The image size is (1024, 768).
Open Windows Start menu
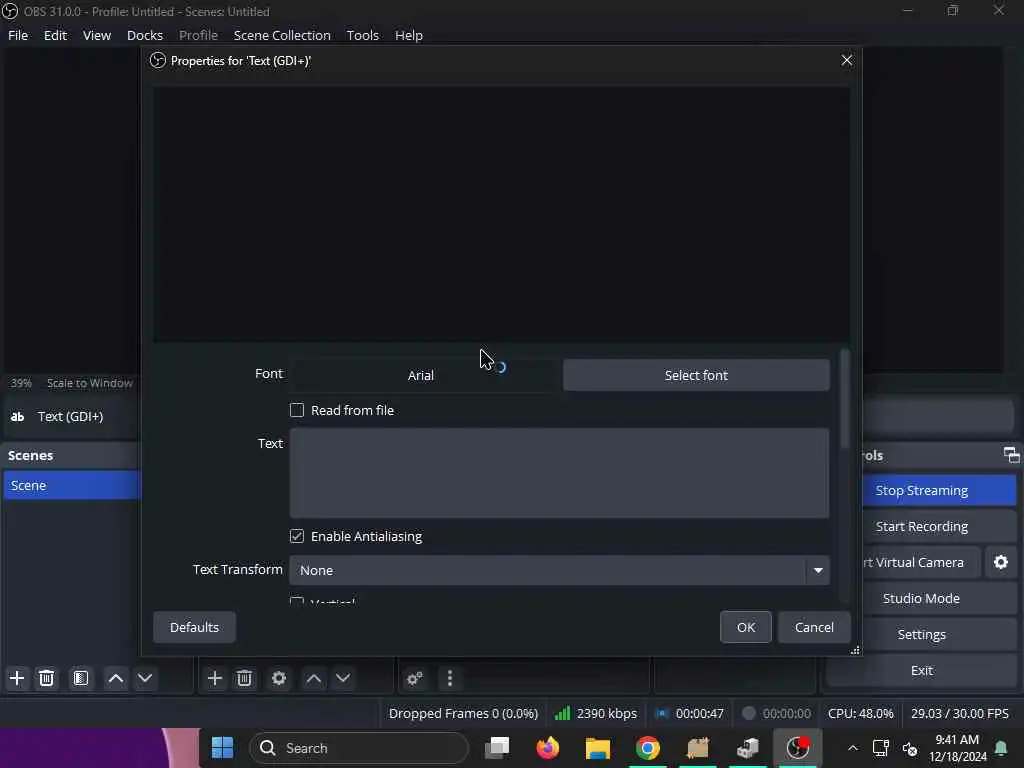click(x=222, y=748)
